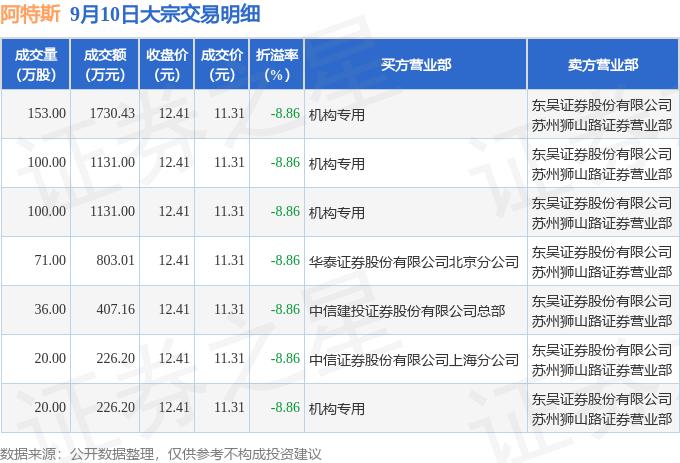
Task: Select the 卖方营业部 column header
Action: (603, 65)
